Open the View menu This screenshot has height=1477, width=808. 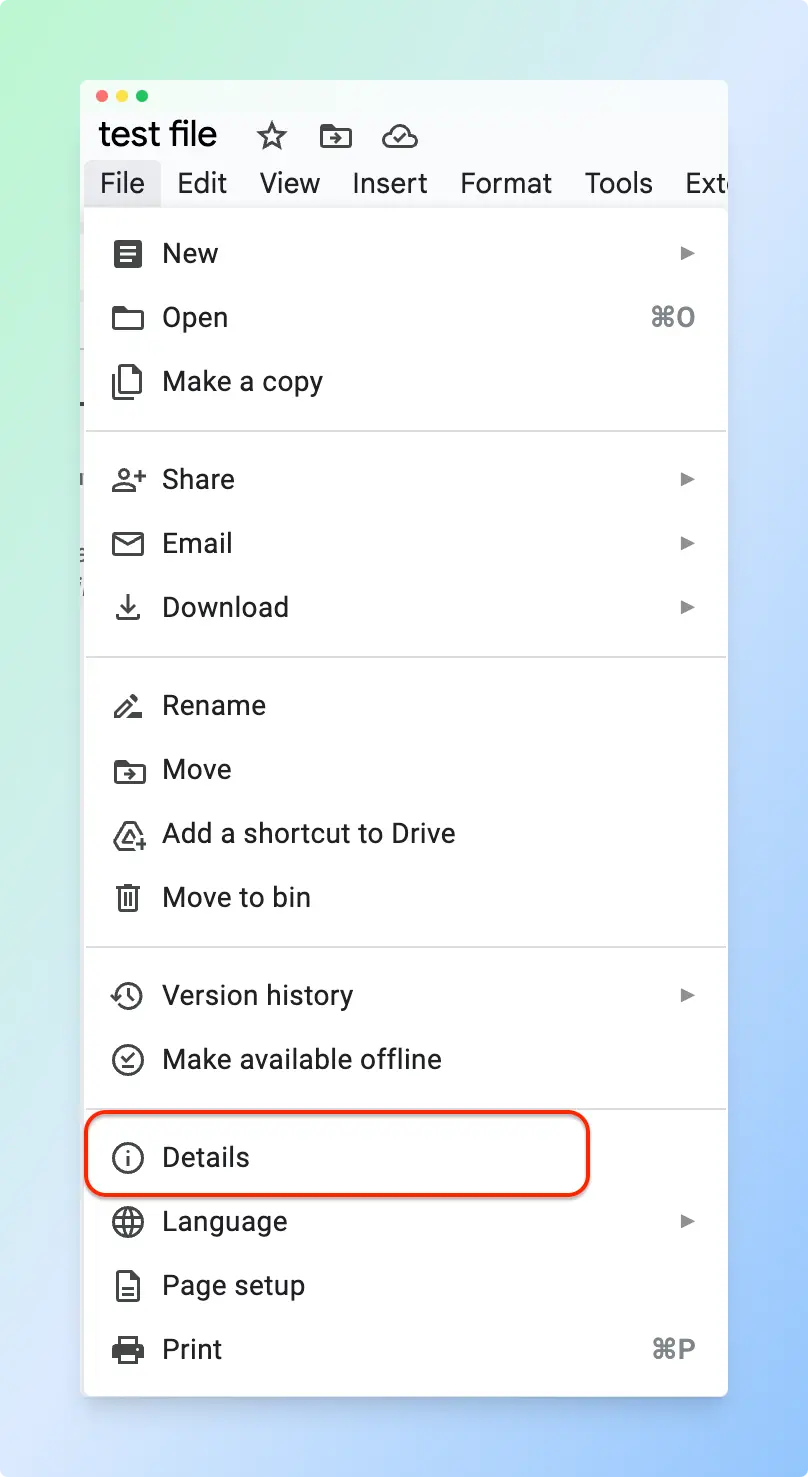(x=290, y=184)
